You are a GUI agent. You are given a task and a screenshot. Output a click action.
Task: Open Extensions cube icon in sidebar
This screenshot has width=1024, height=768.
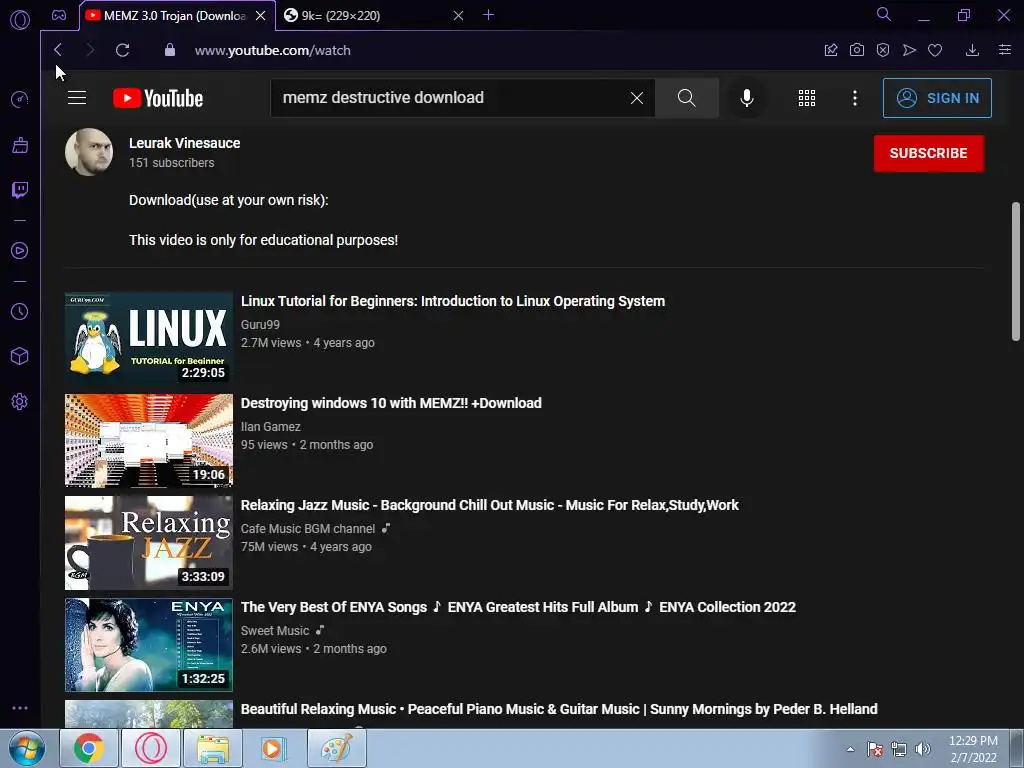point(20,356)
